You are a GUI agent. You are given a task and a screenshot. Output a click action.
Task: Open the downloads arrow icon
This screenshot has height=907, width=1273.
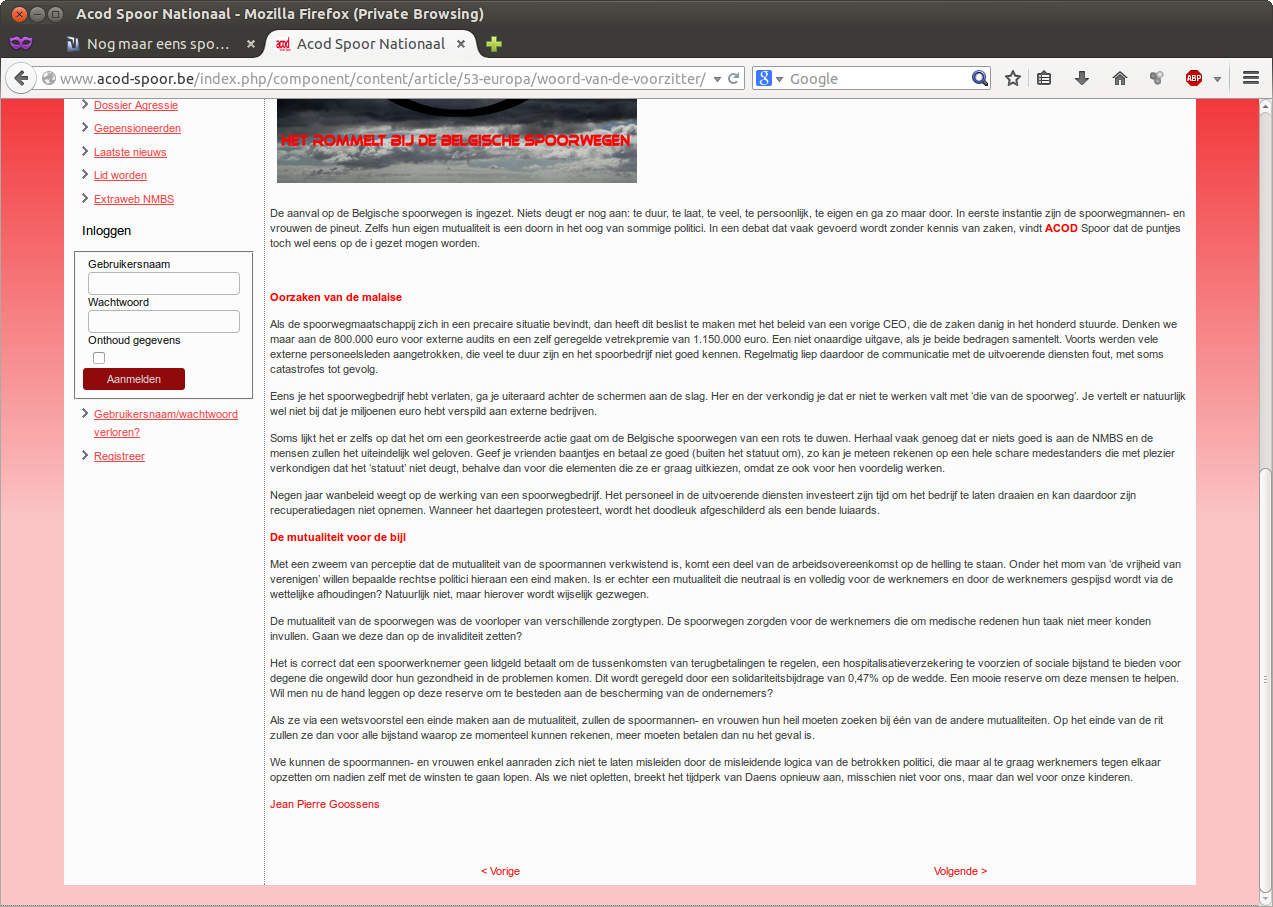point(1082,78)
